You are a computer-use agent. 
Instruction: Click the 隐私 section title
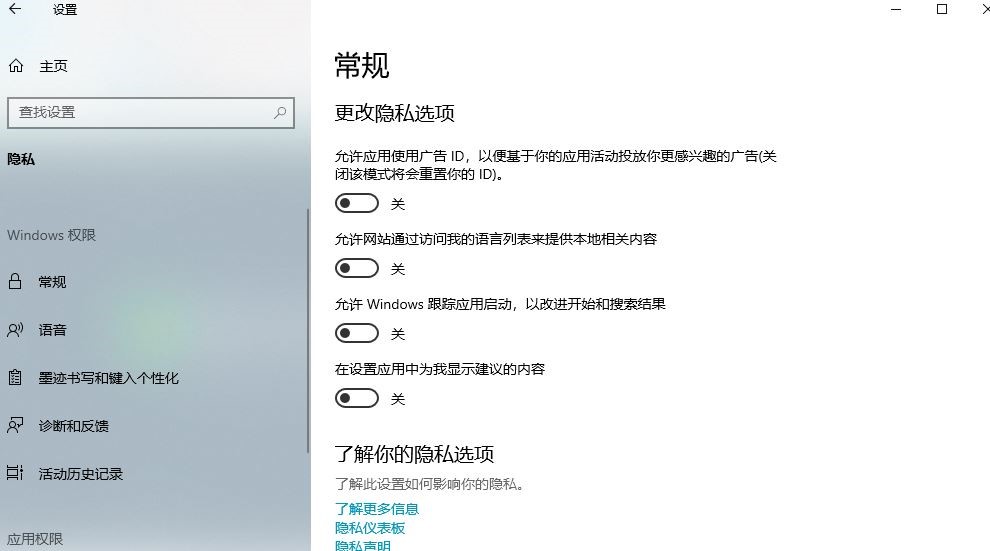[21, 159]
